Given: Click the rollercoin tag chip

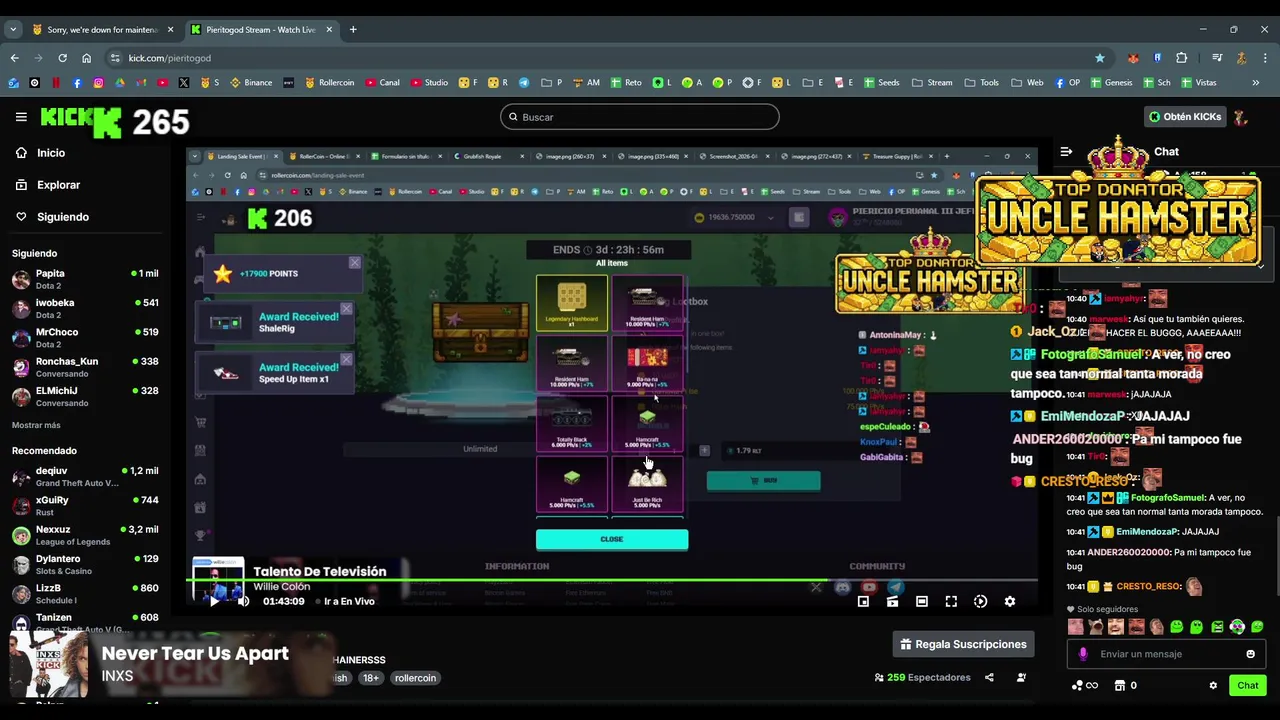Looking at the screenshot, I should (415, 677).
